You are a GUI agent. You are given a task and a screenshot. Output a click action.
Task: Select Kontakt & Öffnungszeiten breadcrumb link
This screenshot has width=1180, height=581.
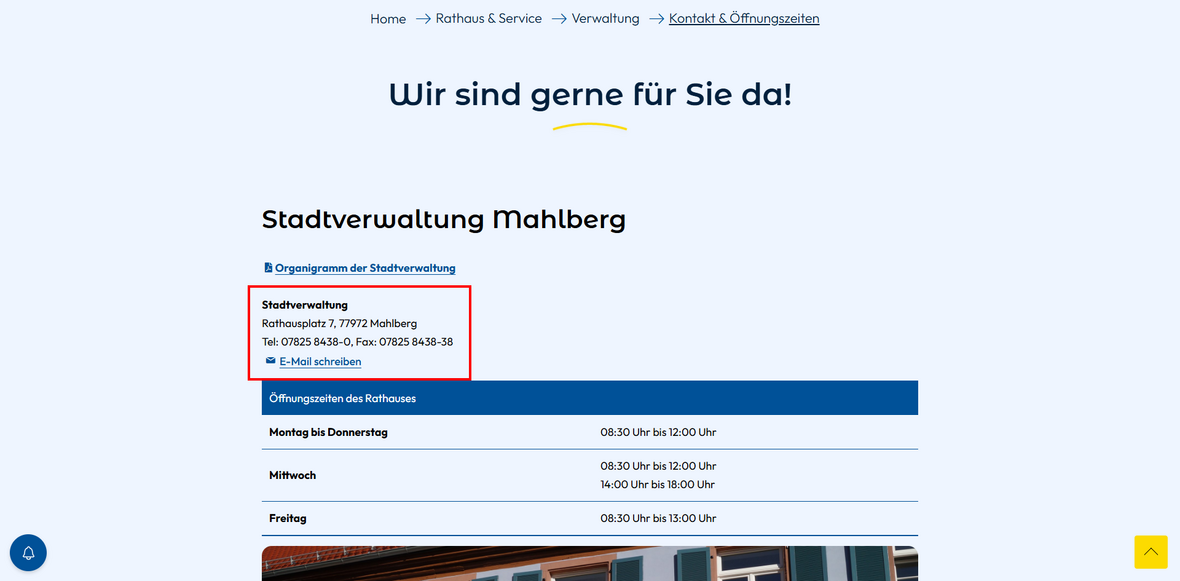(744, 19)
